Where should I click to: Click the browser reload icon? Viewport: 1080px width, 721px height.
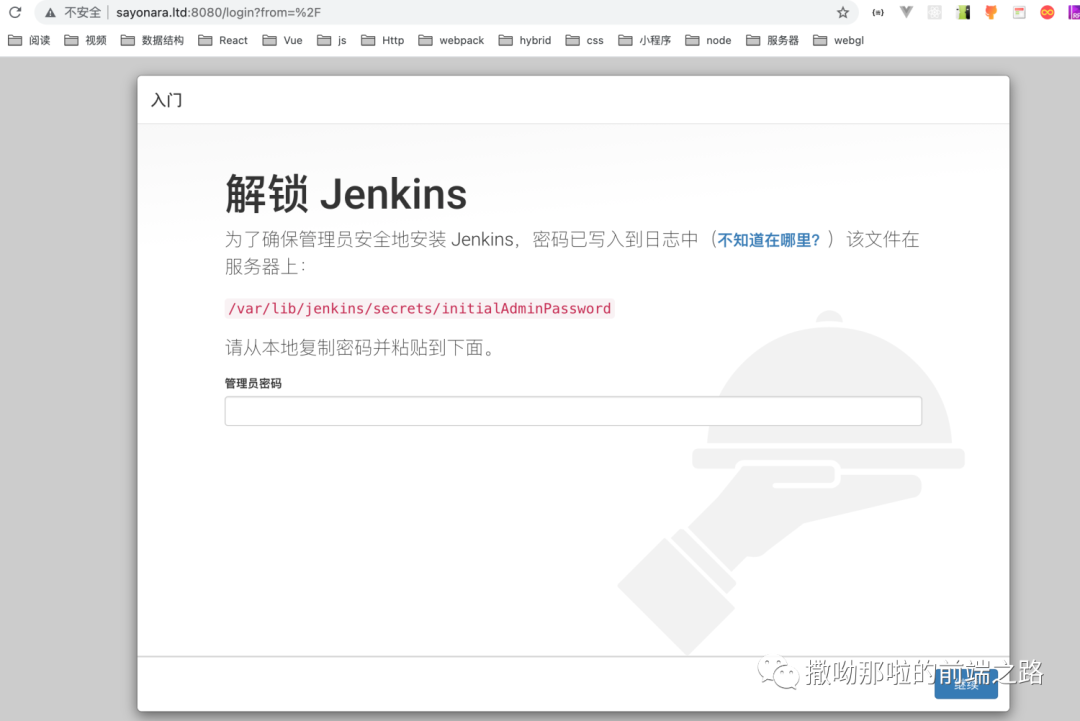click(15, 12)
